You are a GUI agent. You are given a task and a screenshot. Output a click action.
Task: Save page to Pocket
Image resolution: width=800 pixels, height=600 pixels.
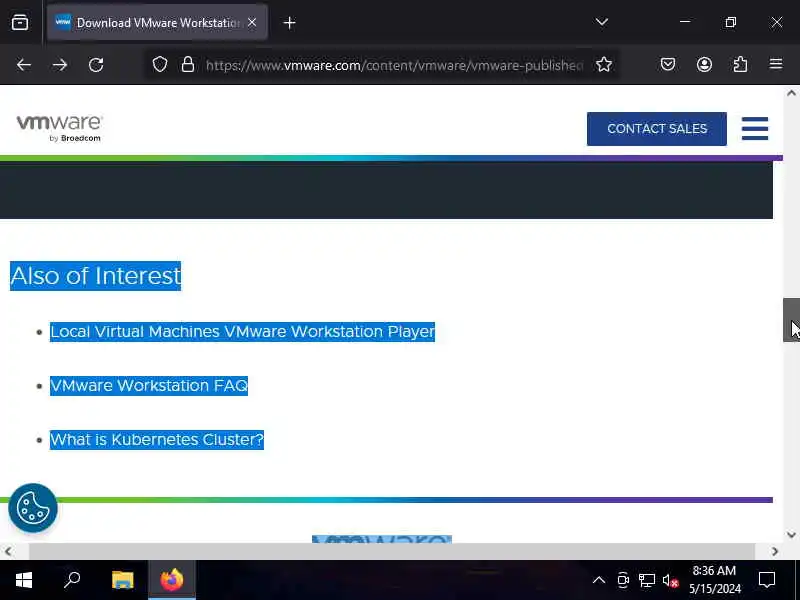click(668, 64)
